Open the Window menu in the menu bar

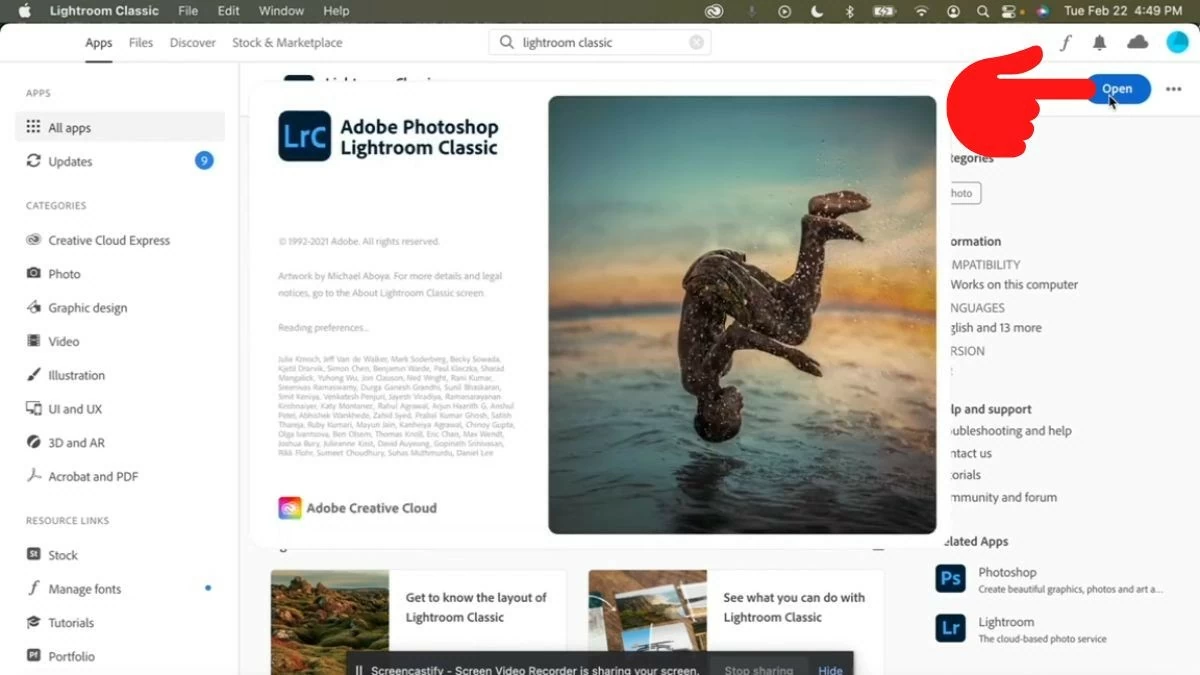click(281, 11)
